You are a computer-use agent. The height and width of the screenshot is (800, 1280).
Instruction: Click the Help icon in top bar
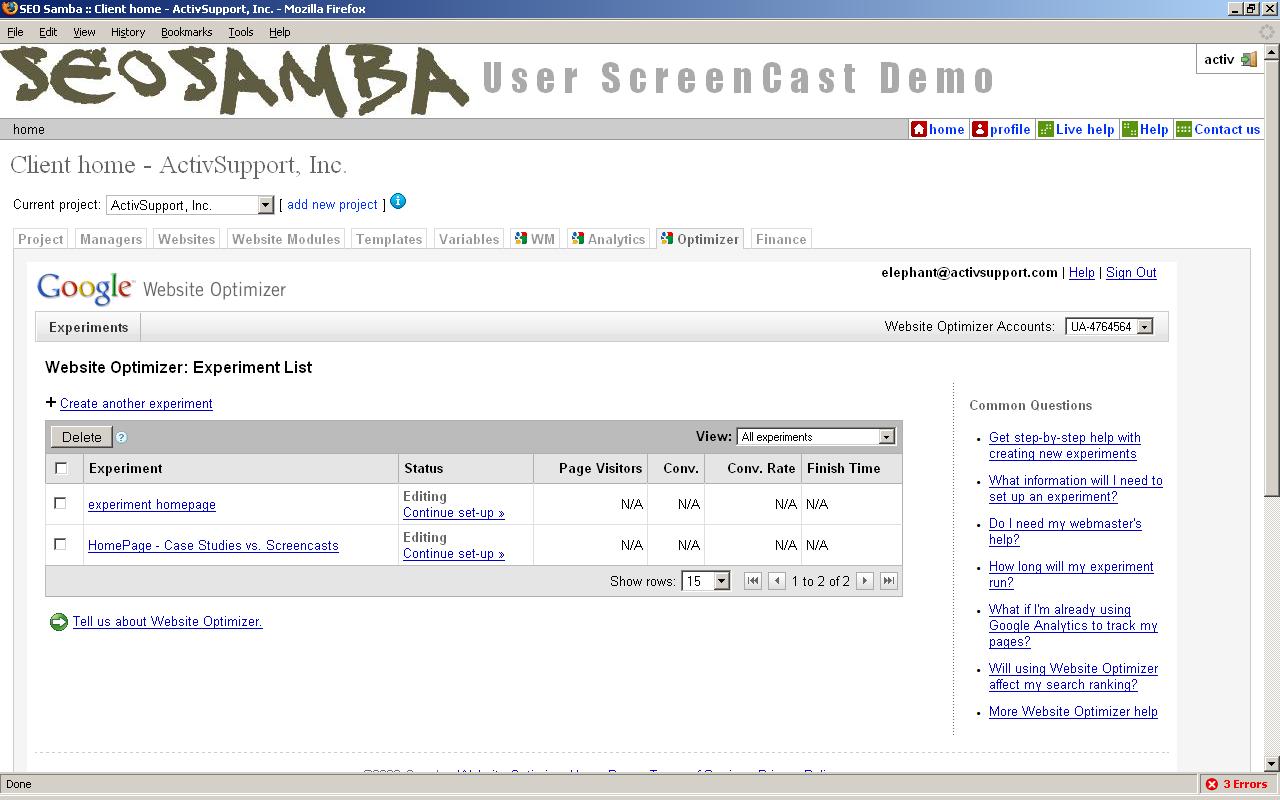(1129, 129)
